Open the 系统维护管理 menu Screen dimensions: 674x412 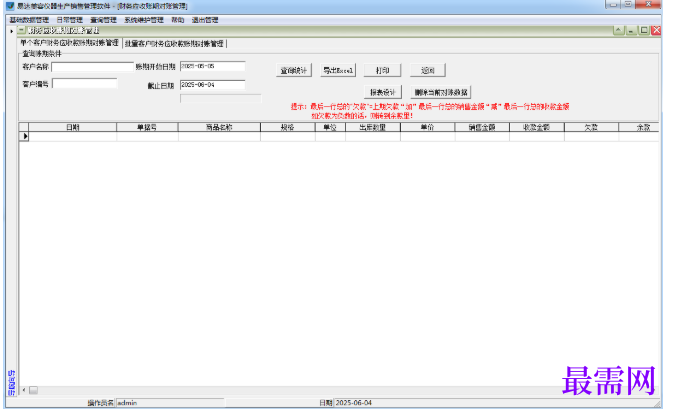pos(144,20)
